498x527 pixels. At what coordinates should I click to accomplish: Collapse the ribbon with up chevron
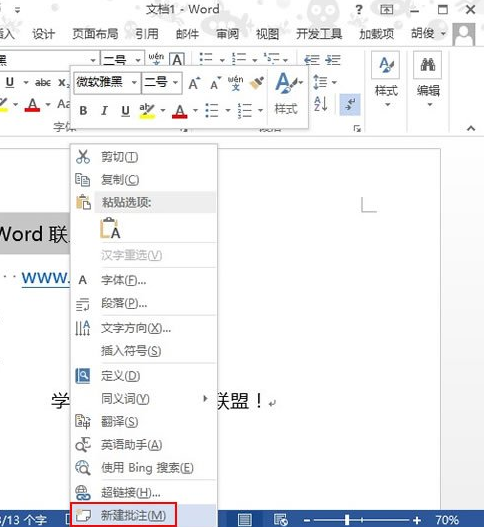471,128
